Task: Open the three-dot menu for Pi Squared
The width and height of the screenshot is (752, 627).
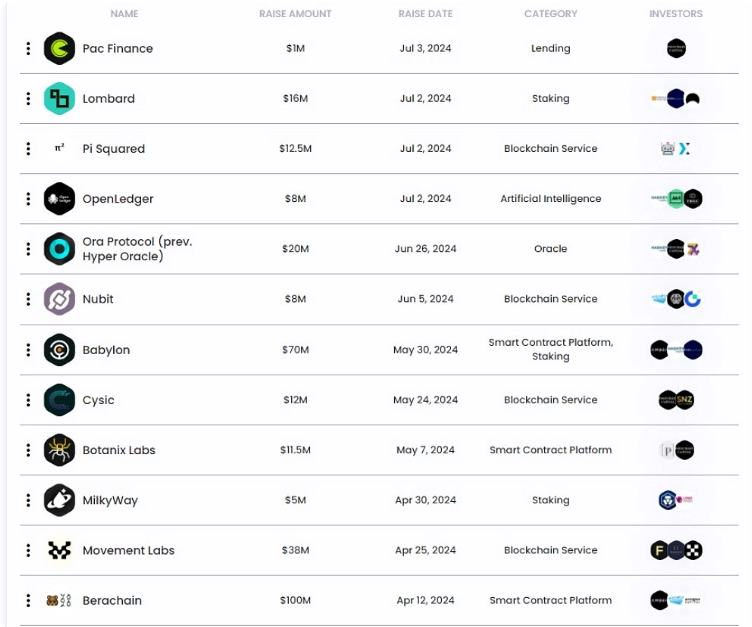Action: click(x=28, y=149)
